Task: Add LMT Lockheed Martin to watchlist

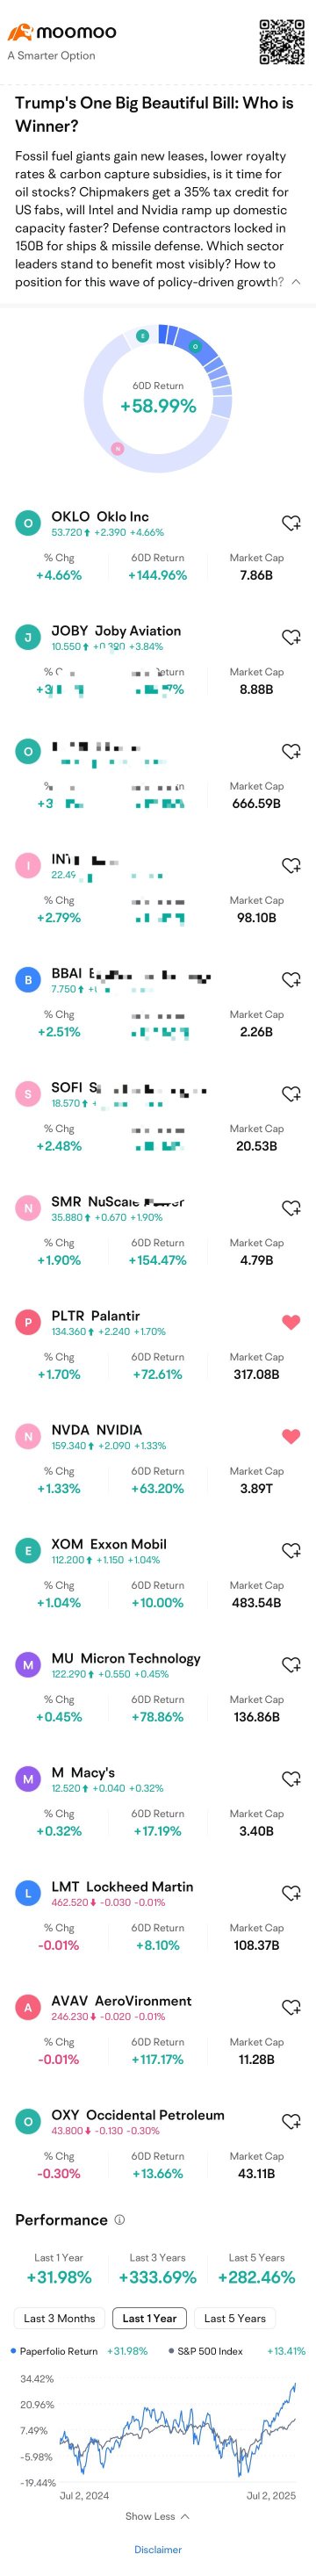Action: pos(291,1893)
